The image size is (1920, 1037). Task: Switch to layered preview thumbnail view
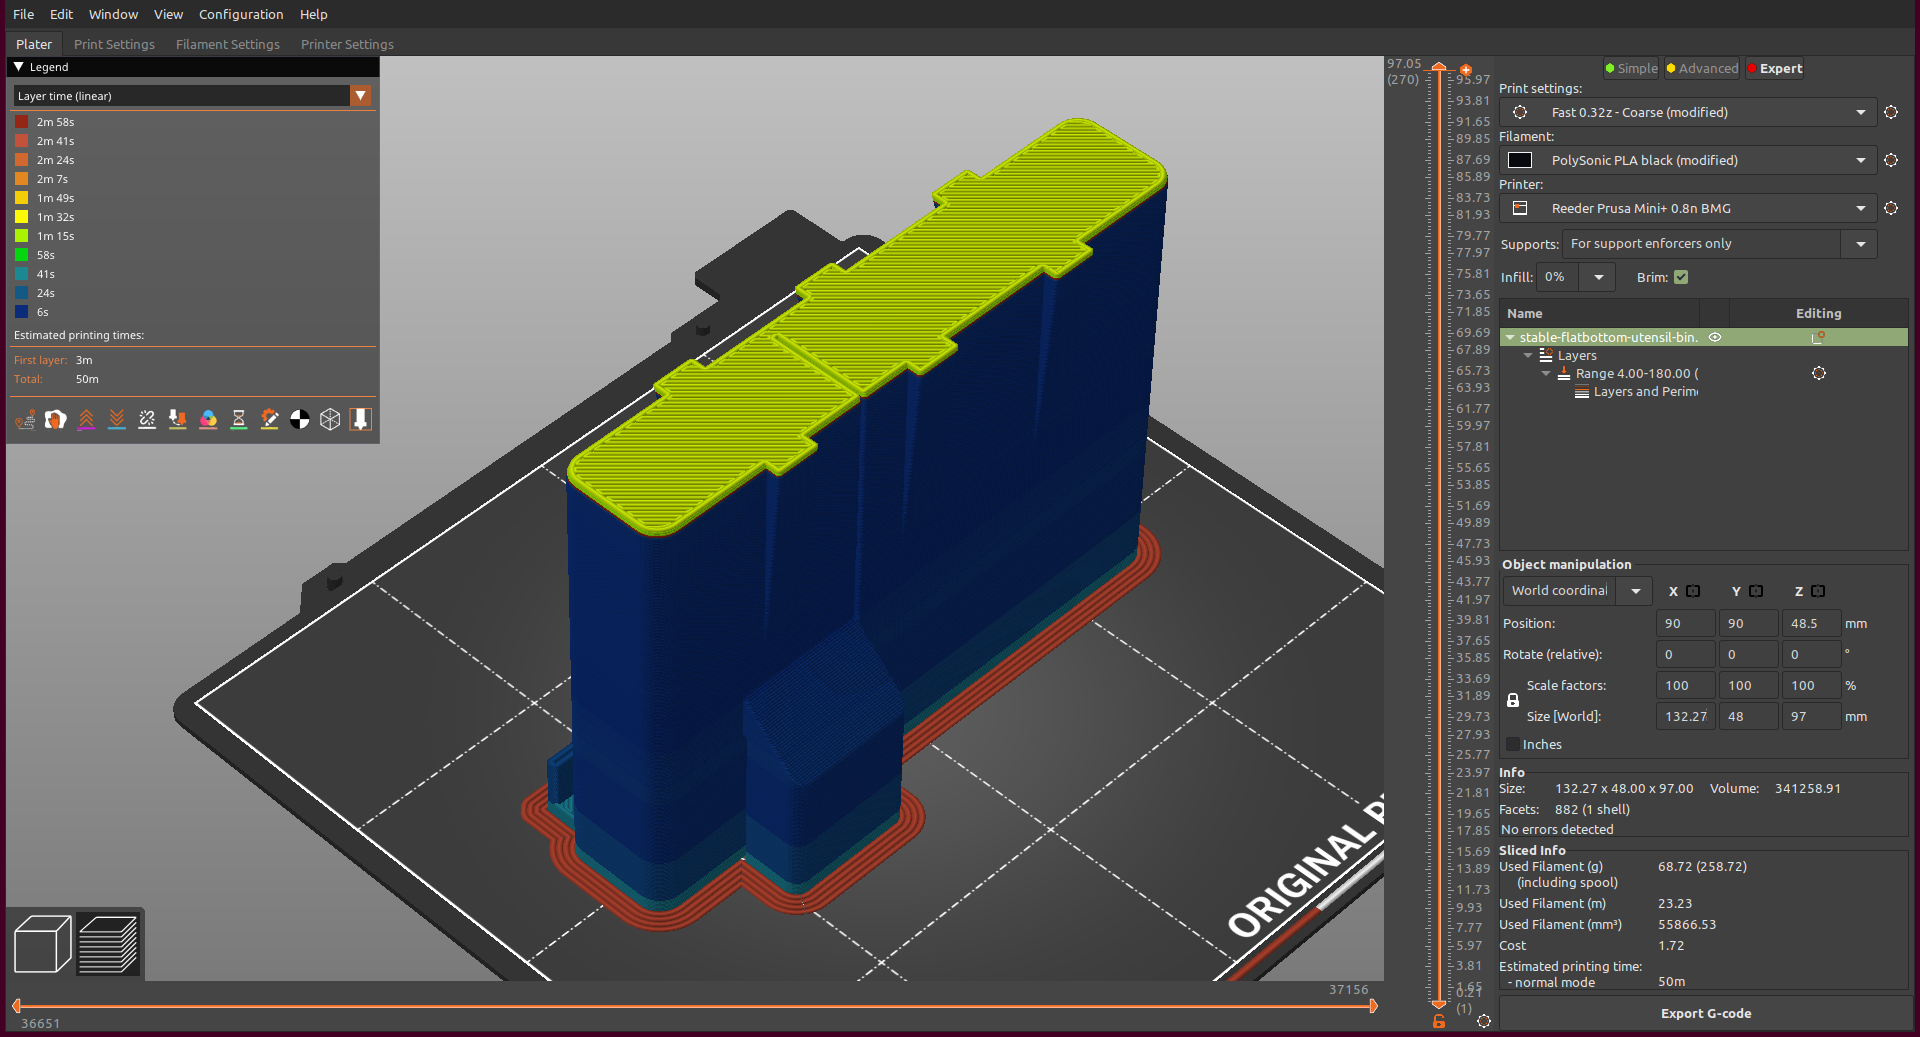coord(108,943)
